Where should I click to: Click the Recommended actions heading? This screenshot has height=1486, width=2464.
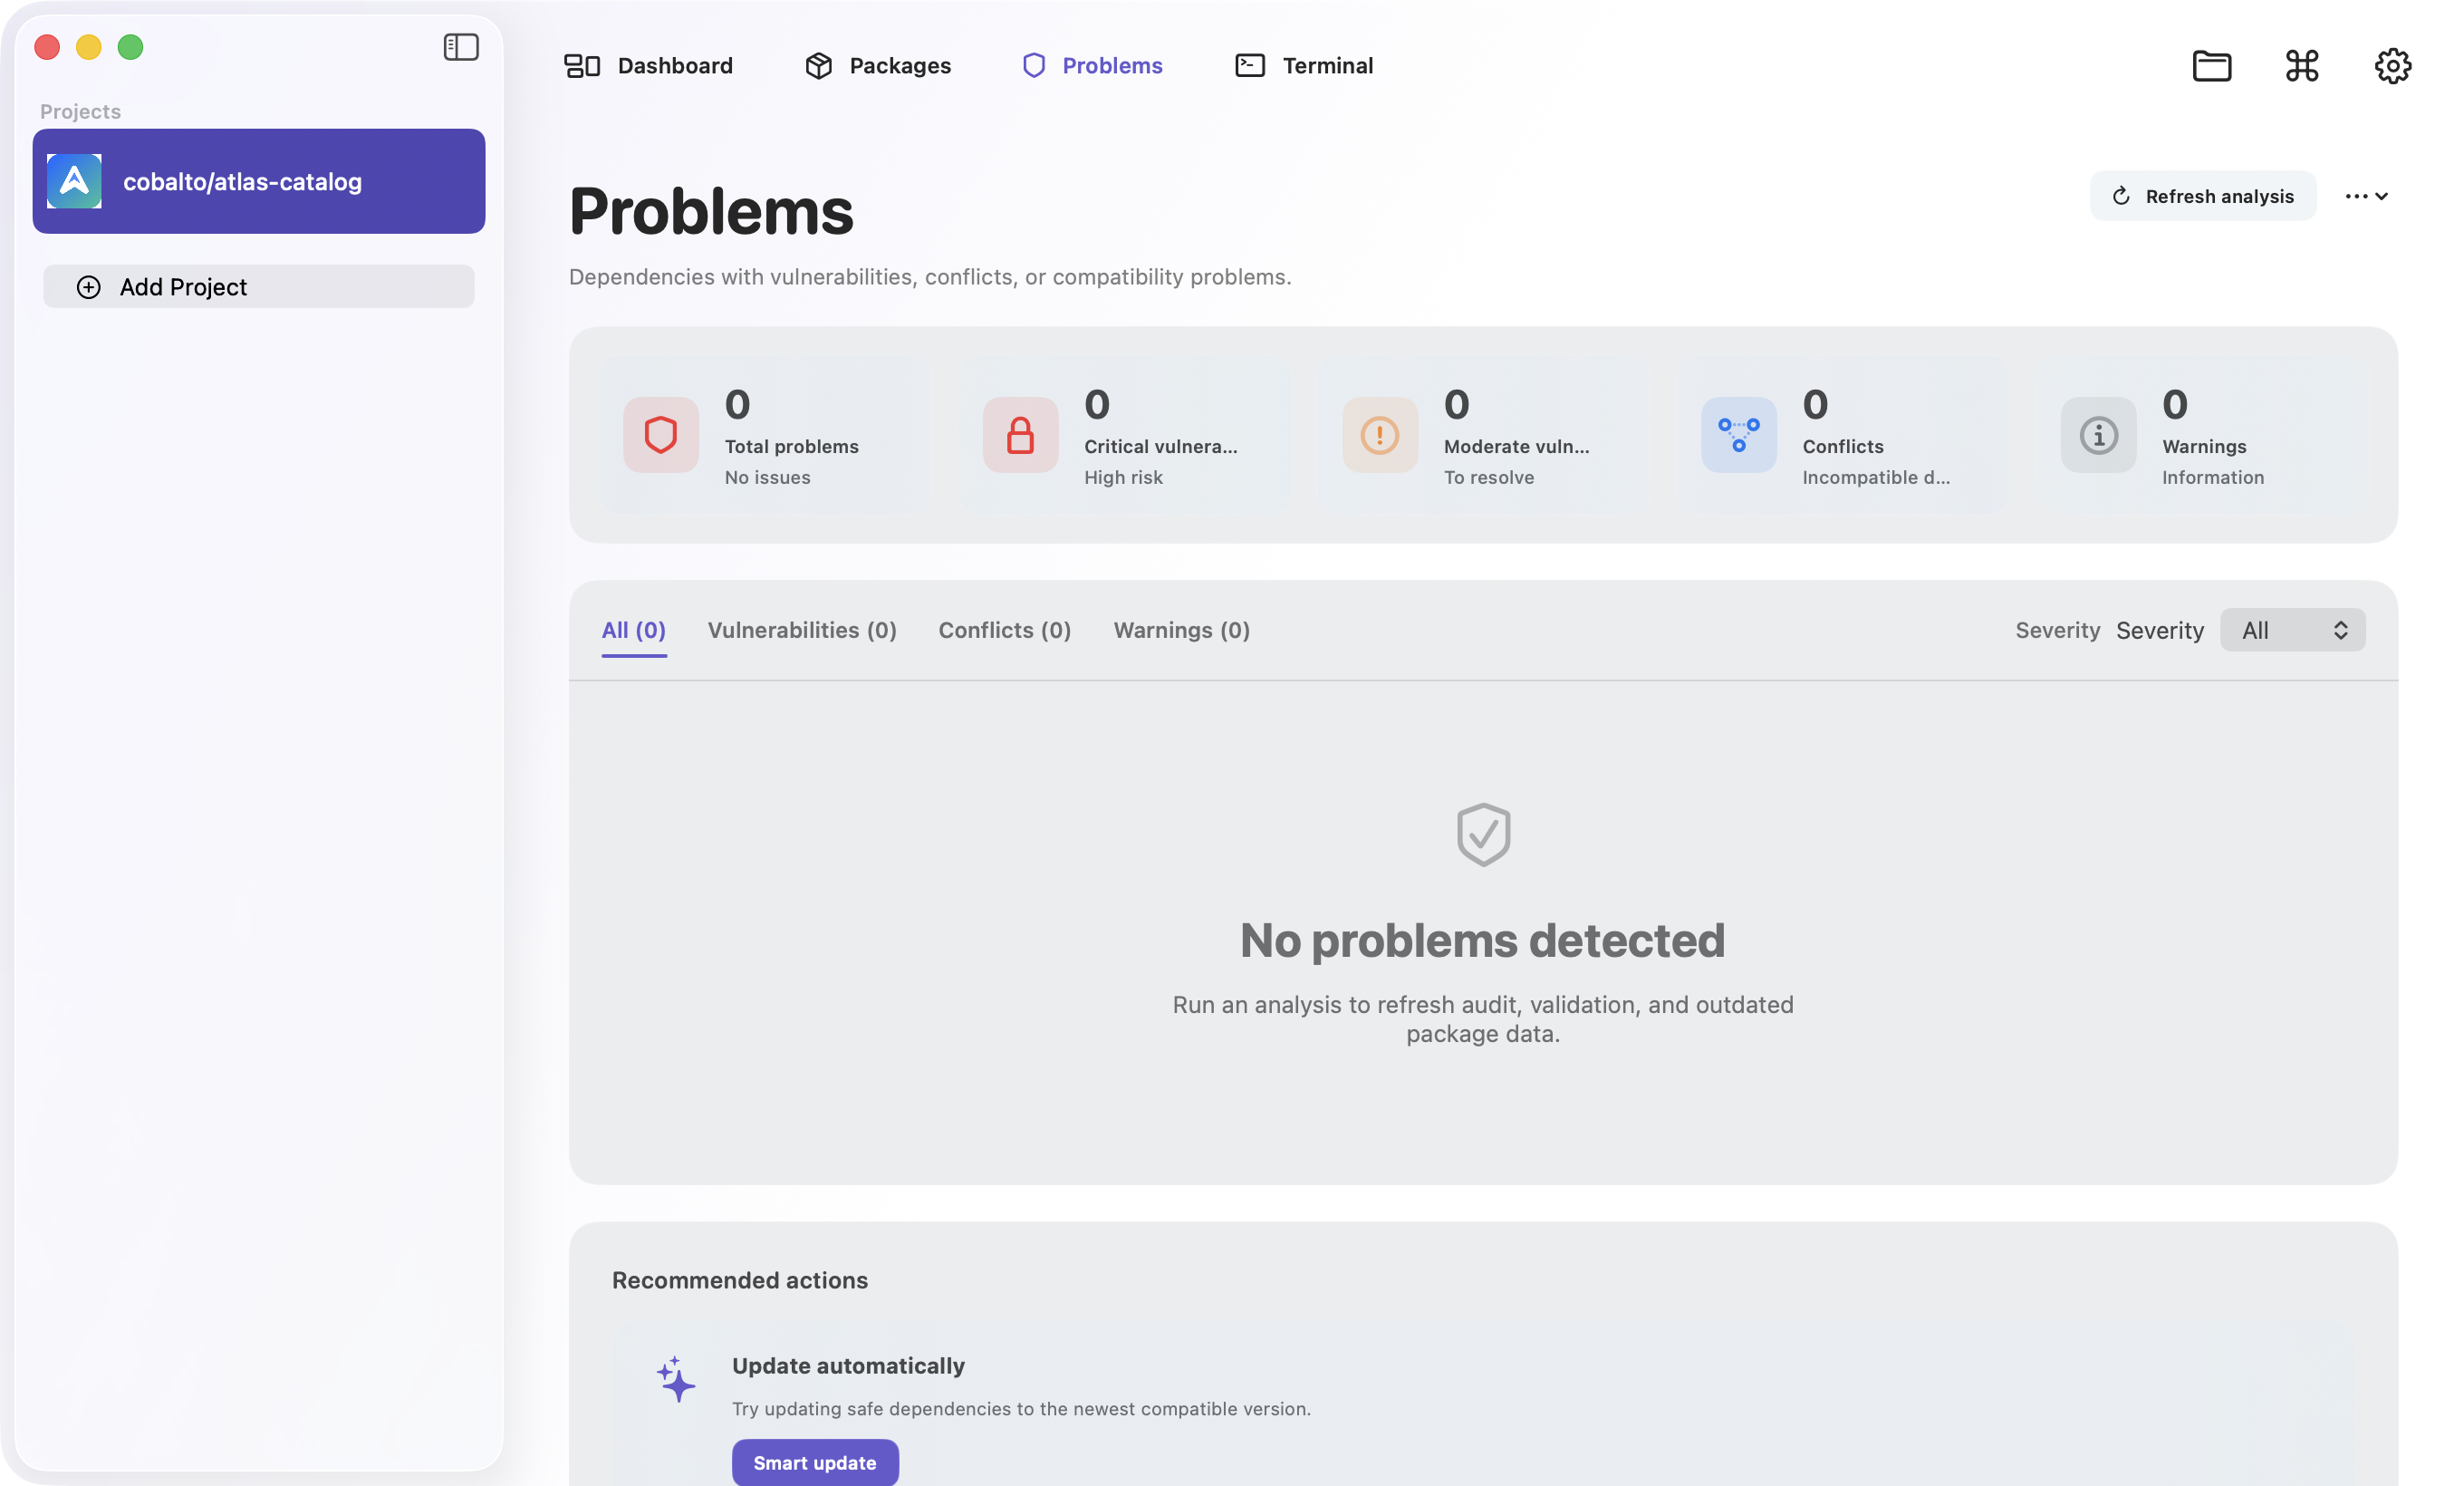tap(739, 1280)
